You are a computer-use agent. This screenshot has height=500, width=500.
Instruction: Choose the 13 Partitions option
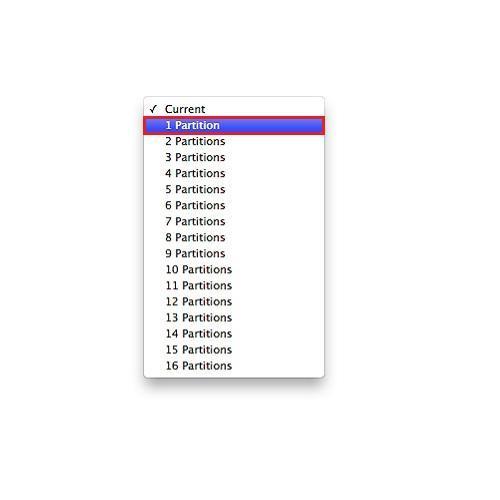234,317
